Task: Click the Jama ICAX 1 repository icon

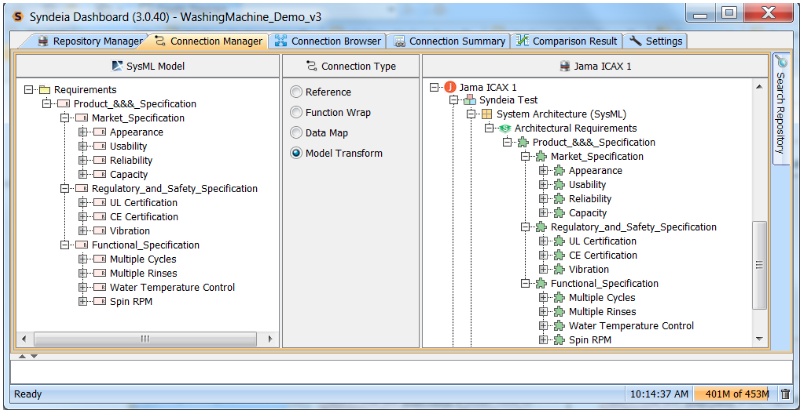Action: [451, 87]
